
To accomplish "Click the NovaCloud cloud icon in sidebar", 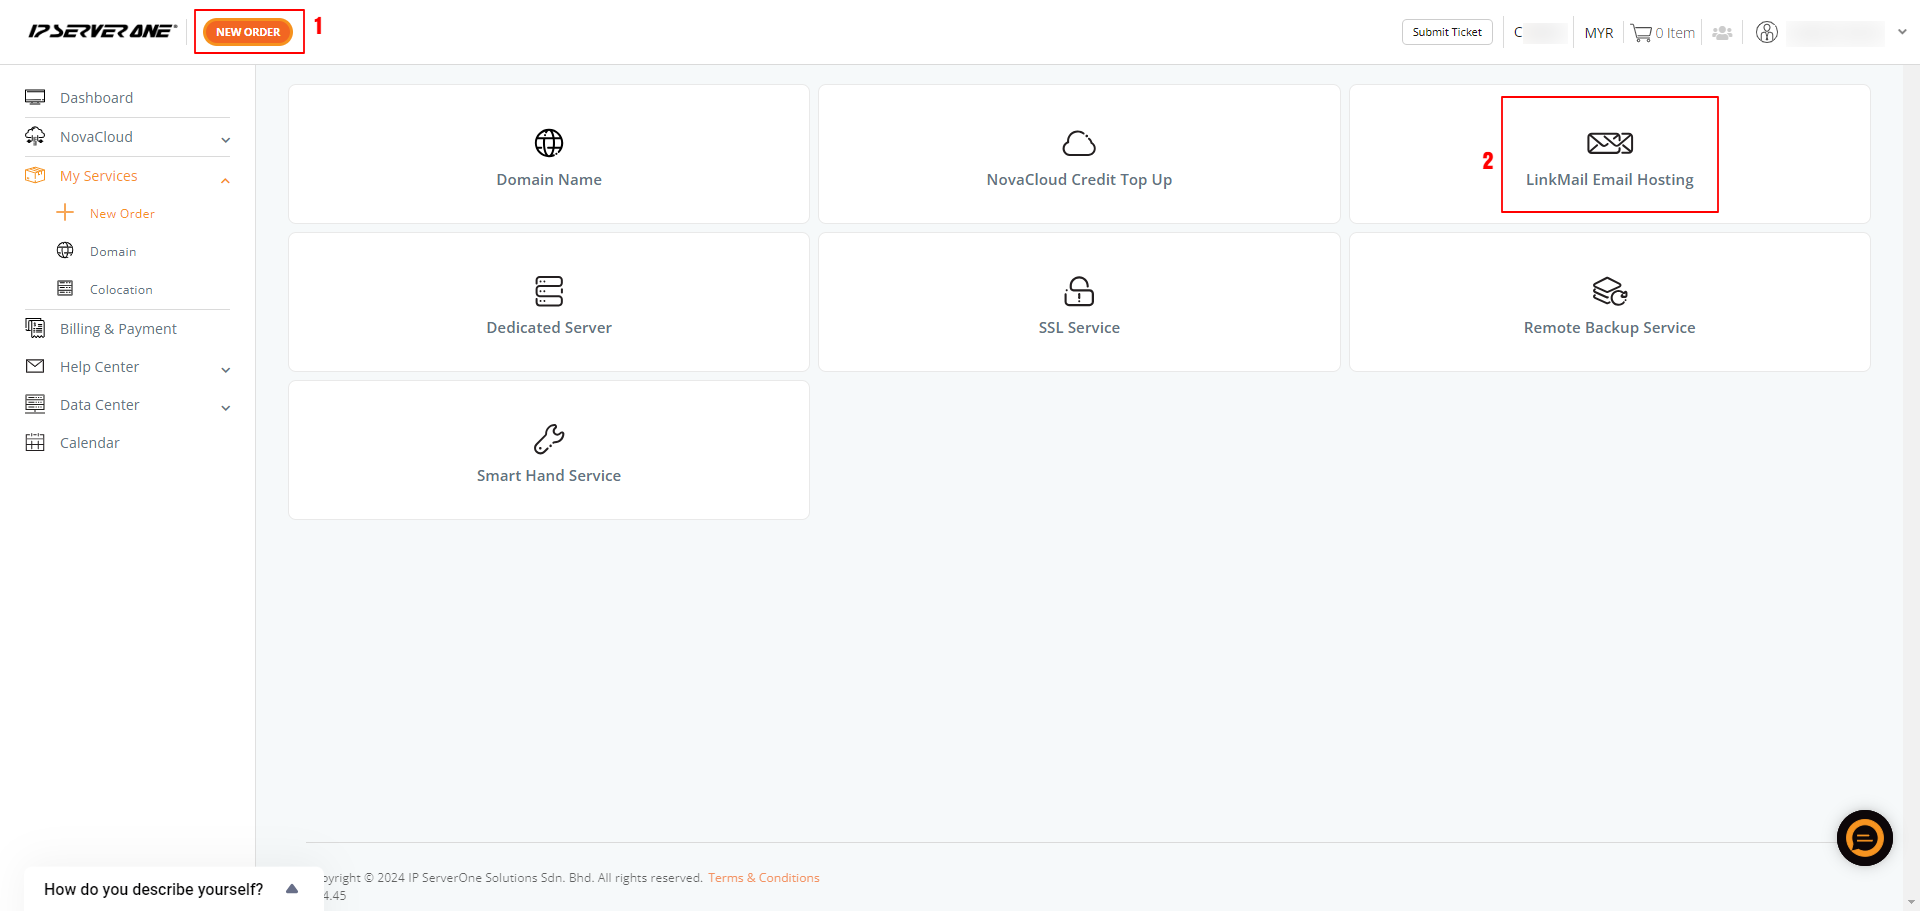I will 35,136.
